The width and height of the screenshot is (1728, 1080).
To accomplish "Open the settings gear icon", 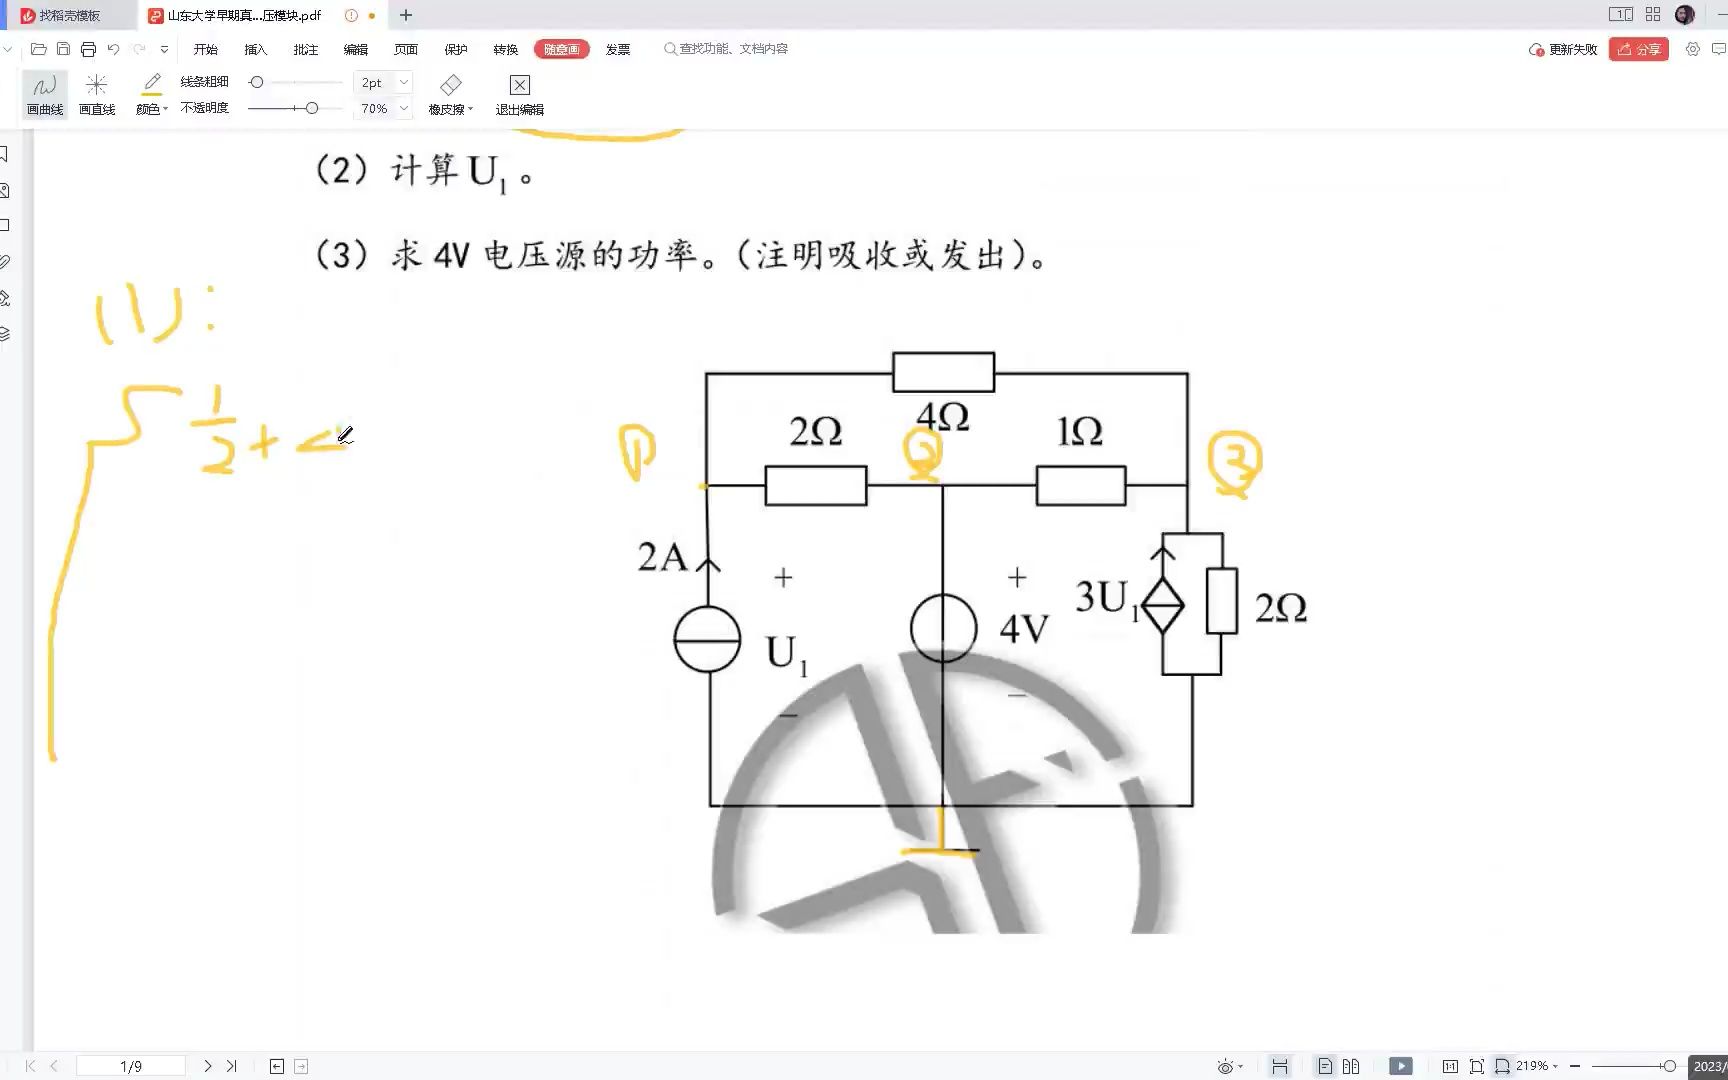I will coord(1692,49).
